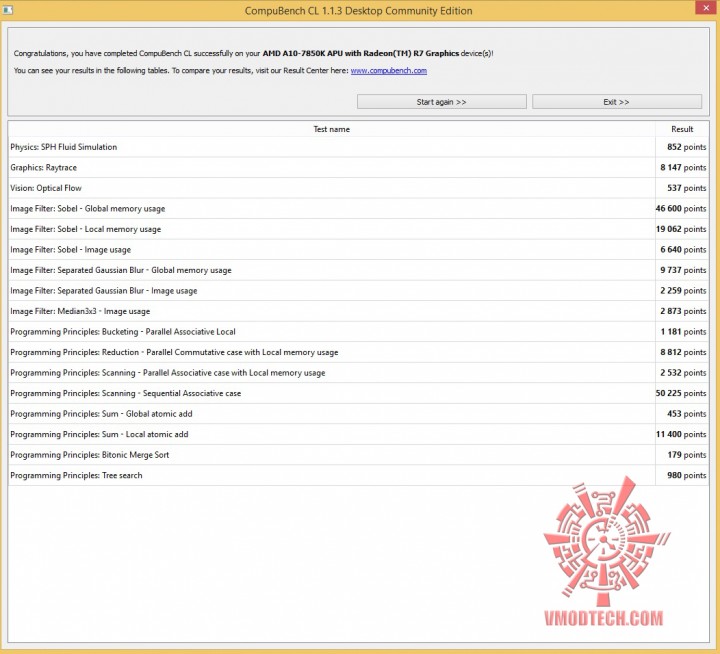The width and height of the screenshot is (720, 654).
Task: Click the 8 812 points result
Action: 683,352
